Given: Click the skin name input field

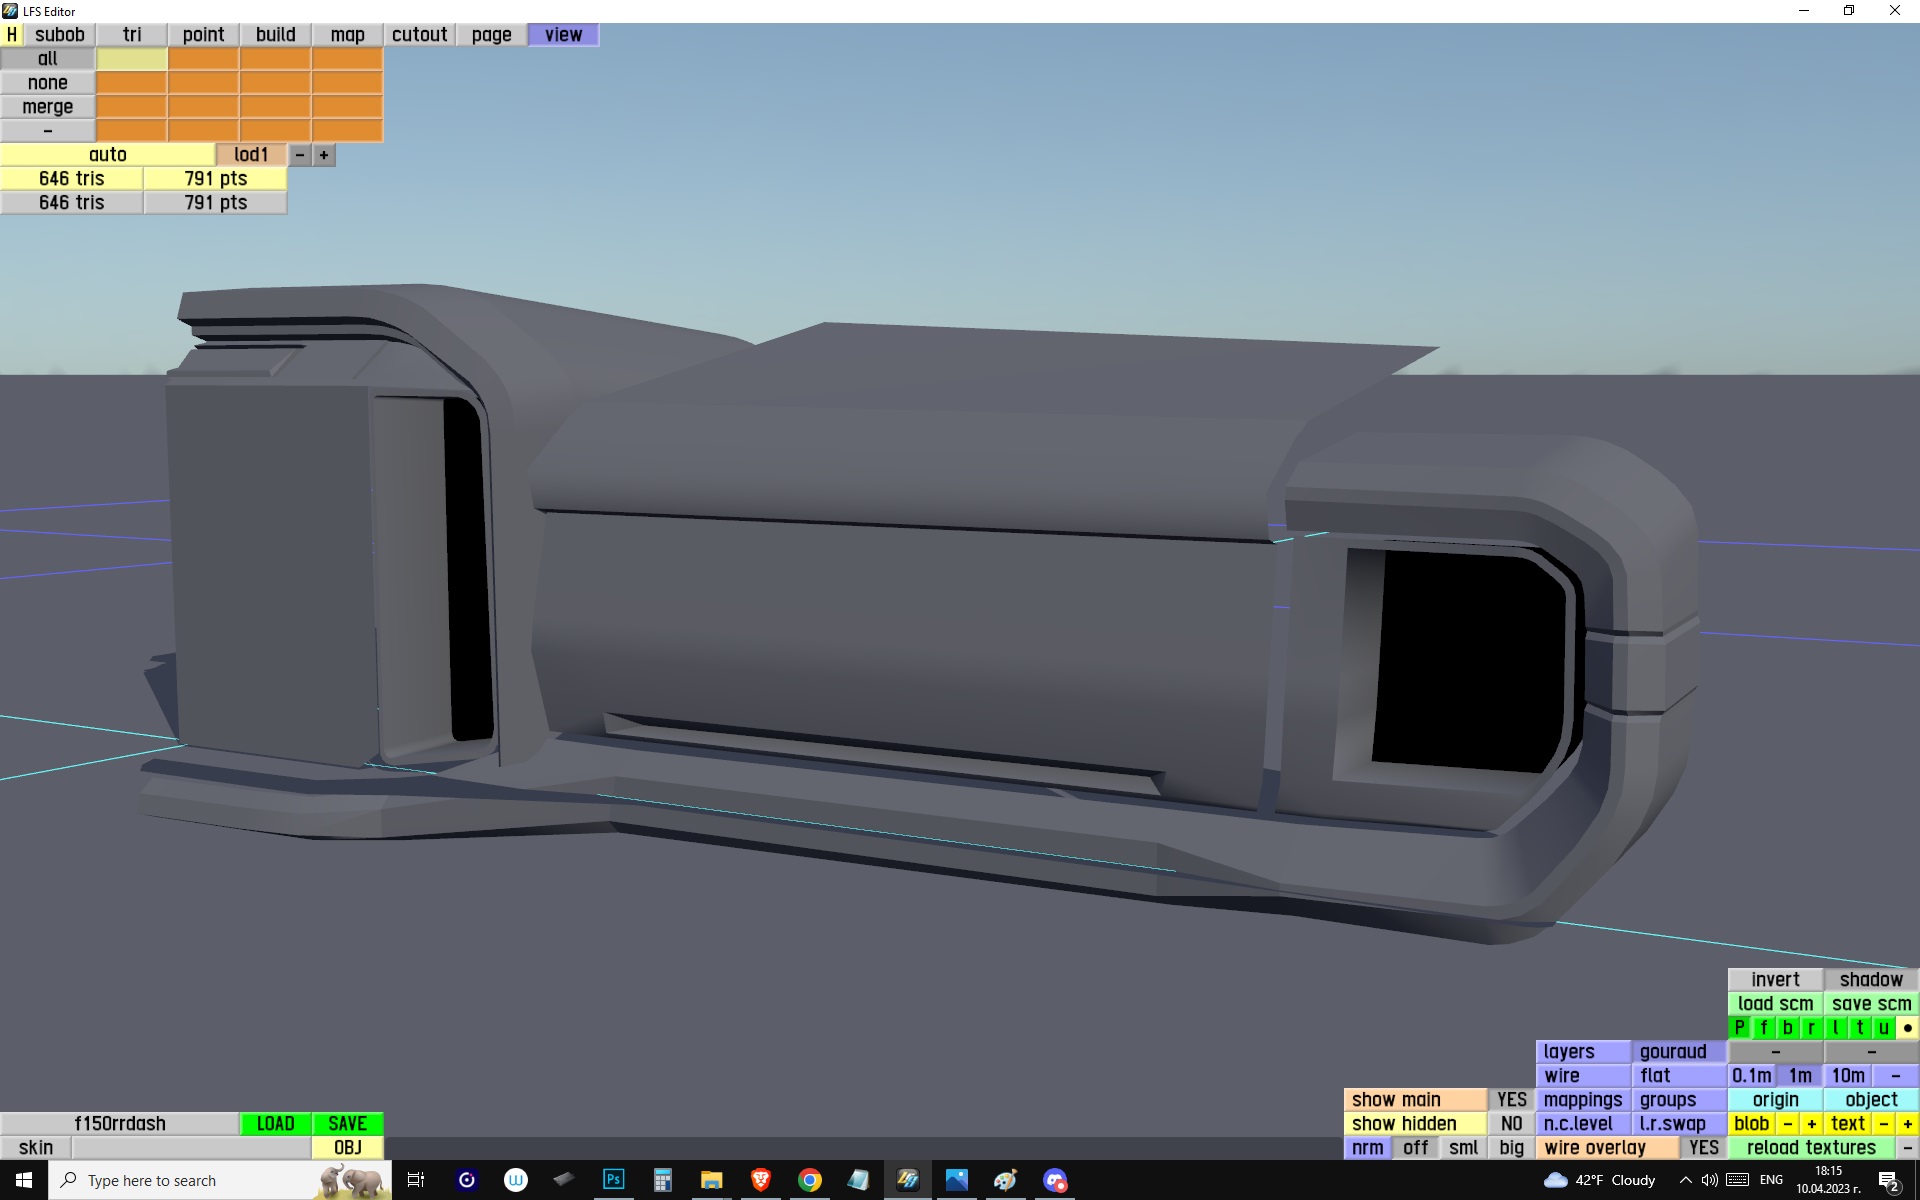Looking at the screenshot, I should pos(191,1148).
